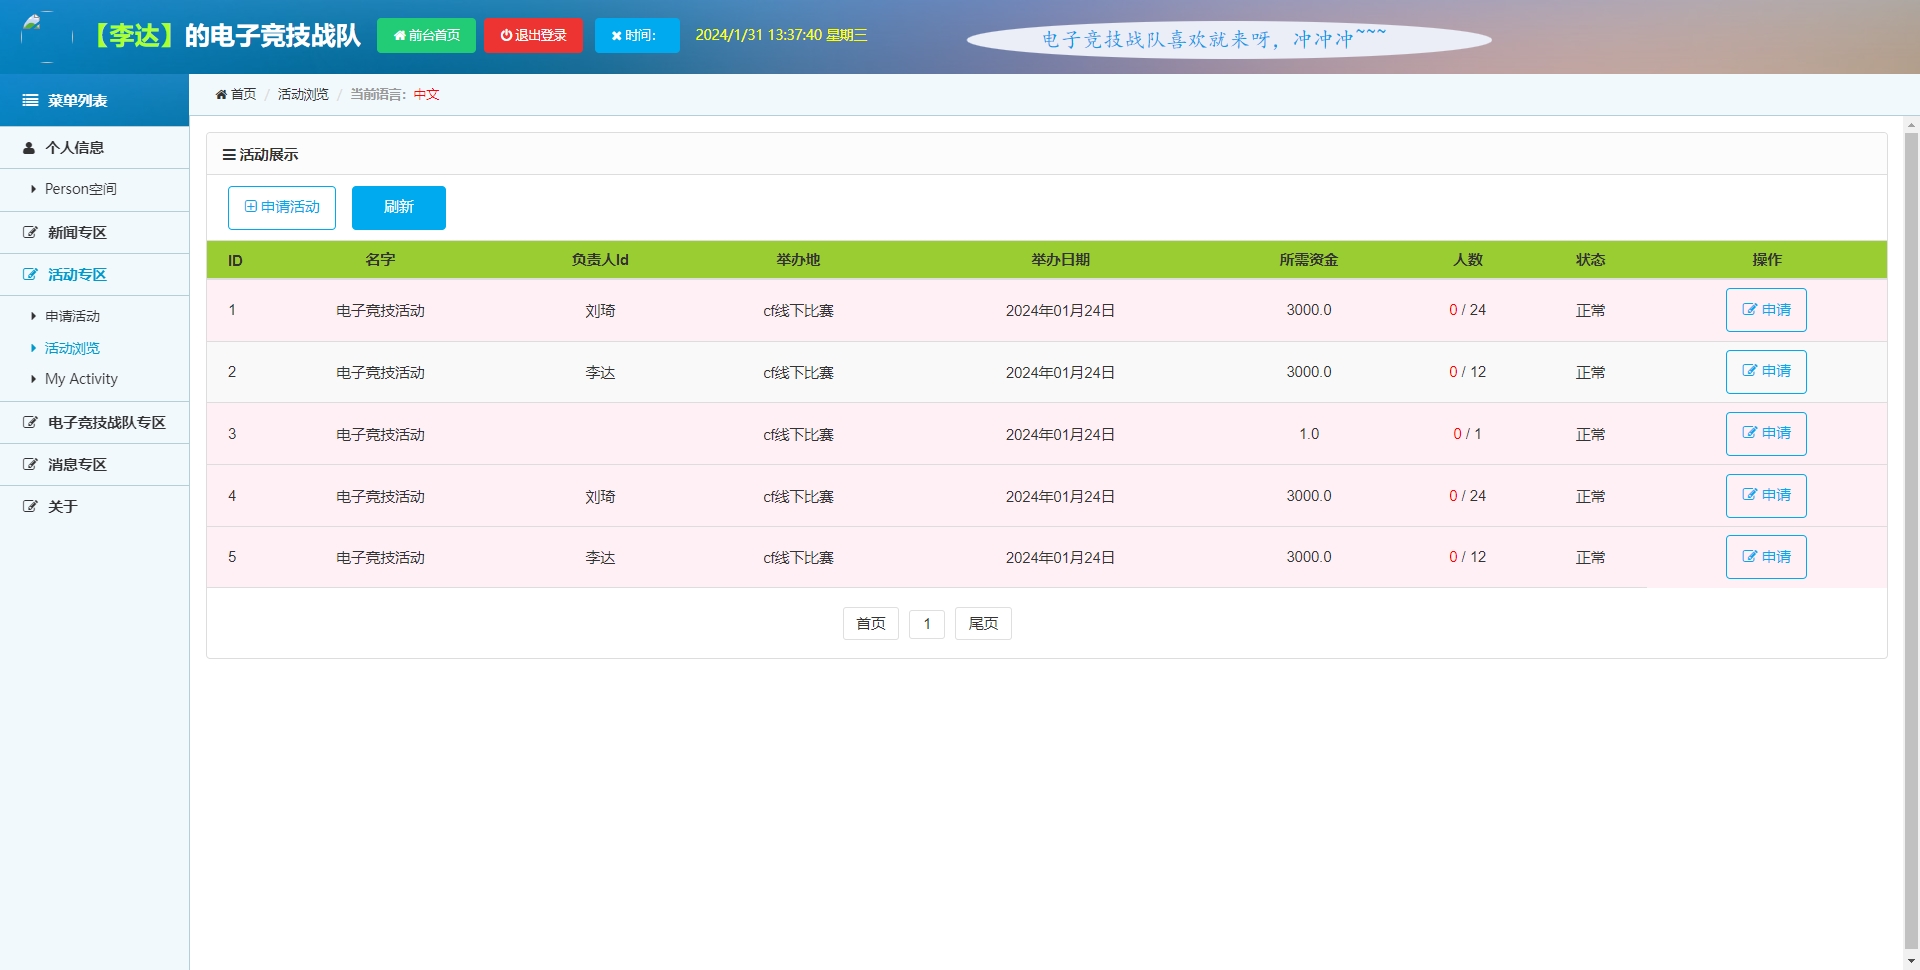Click the edit icon in row 5 申请

(x=1750, y=557)
